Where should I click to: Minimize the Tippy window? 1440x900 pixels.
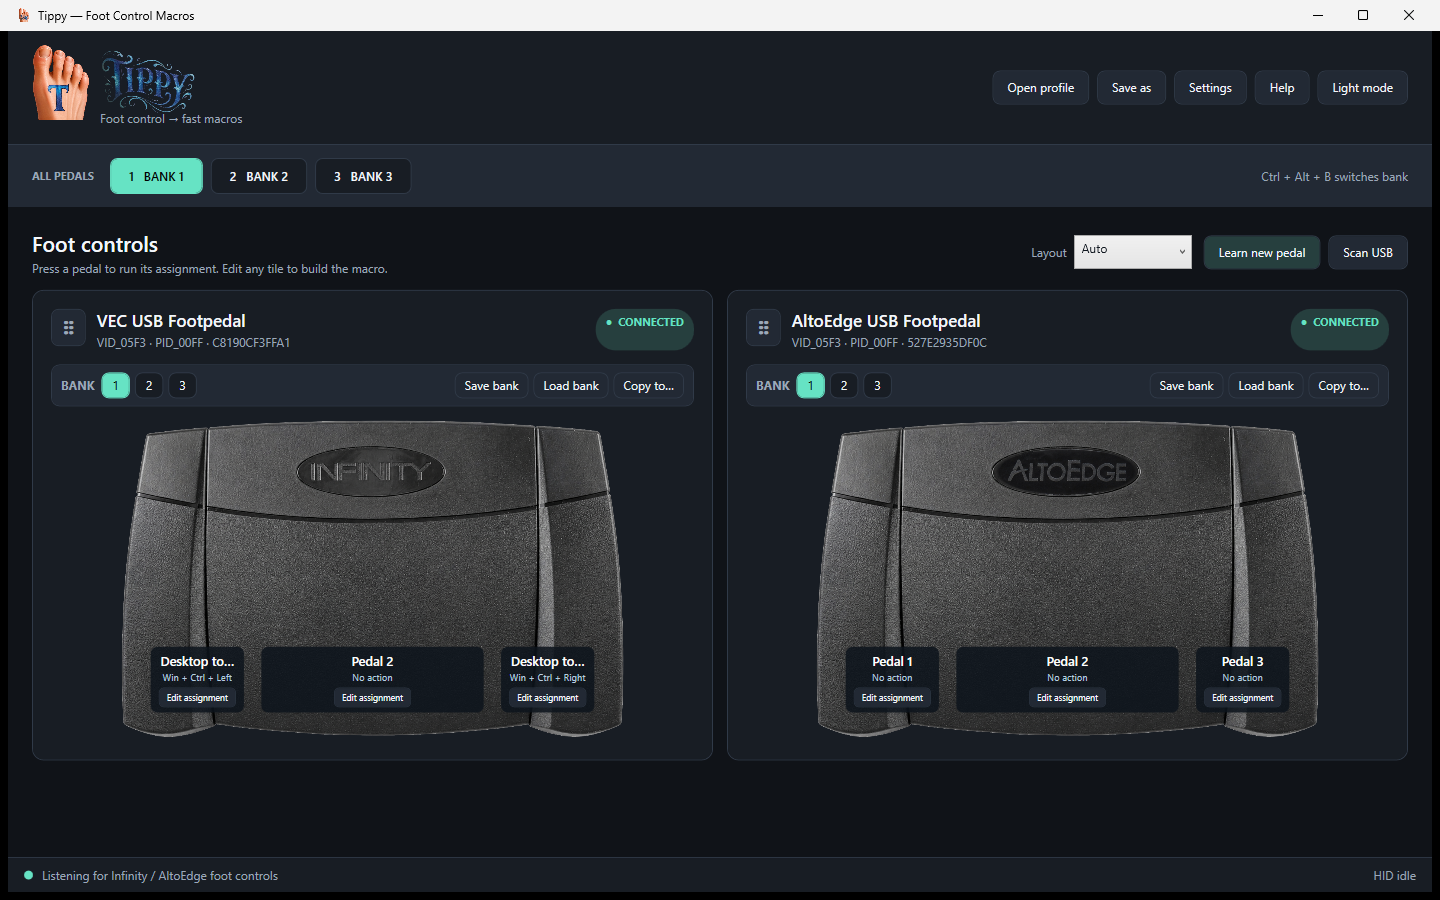point(1317,15)
